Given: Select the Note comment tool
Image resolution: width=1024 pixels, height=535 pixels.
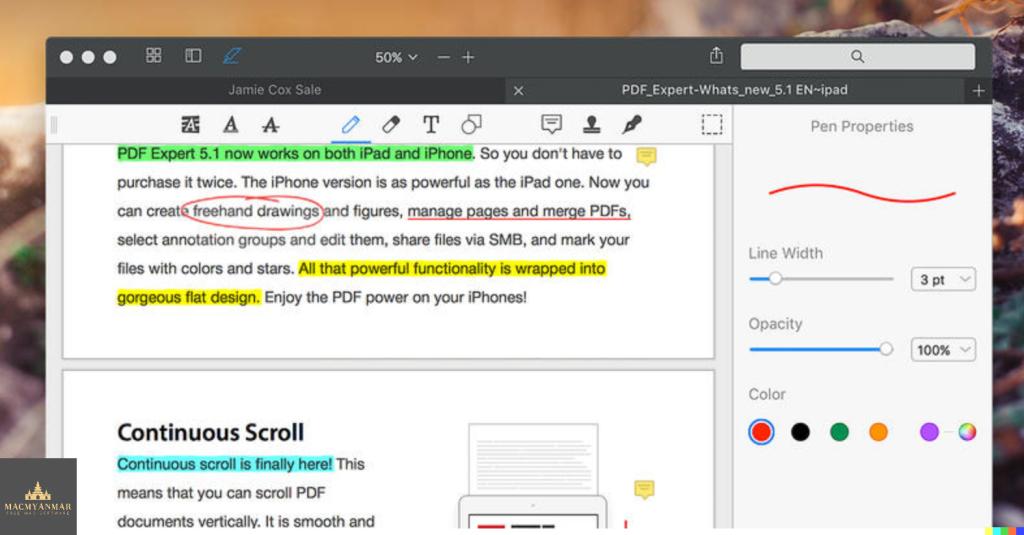Looking at the screenshot, I should [x=551, y=124].
